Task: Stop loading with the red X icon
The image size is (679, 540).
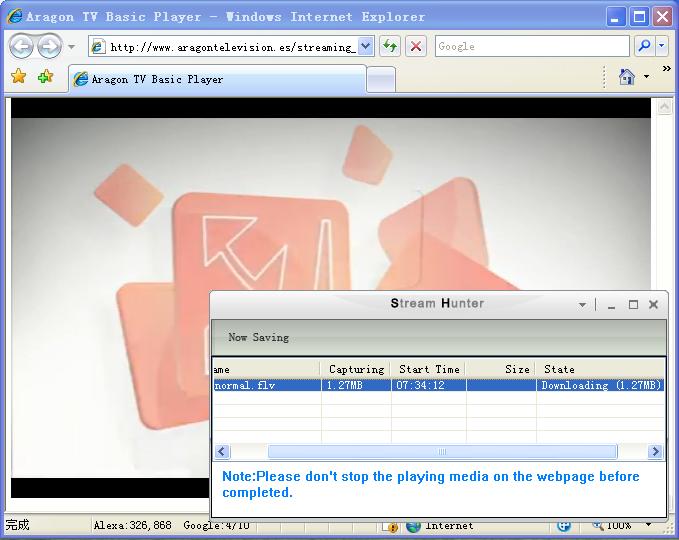Action: point(416,46)
